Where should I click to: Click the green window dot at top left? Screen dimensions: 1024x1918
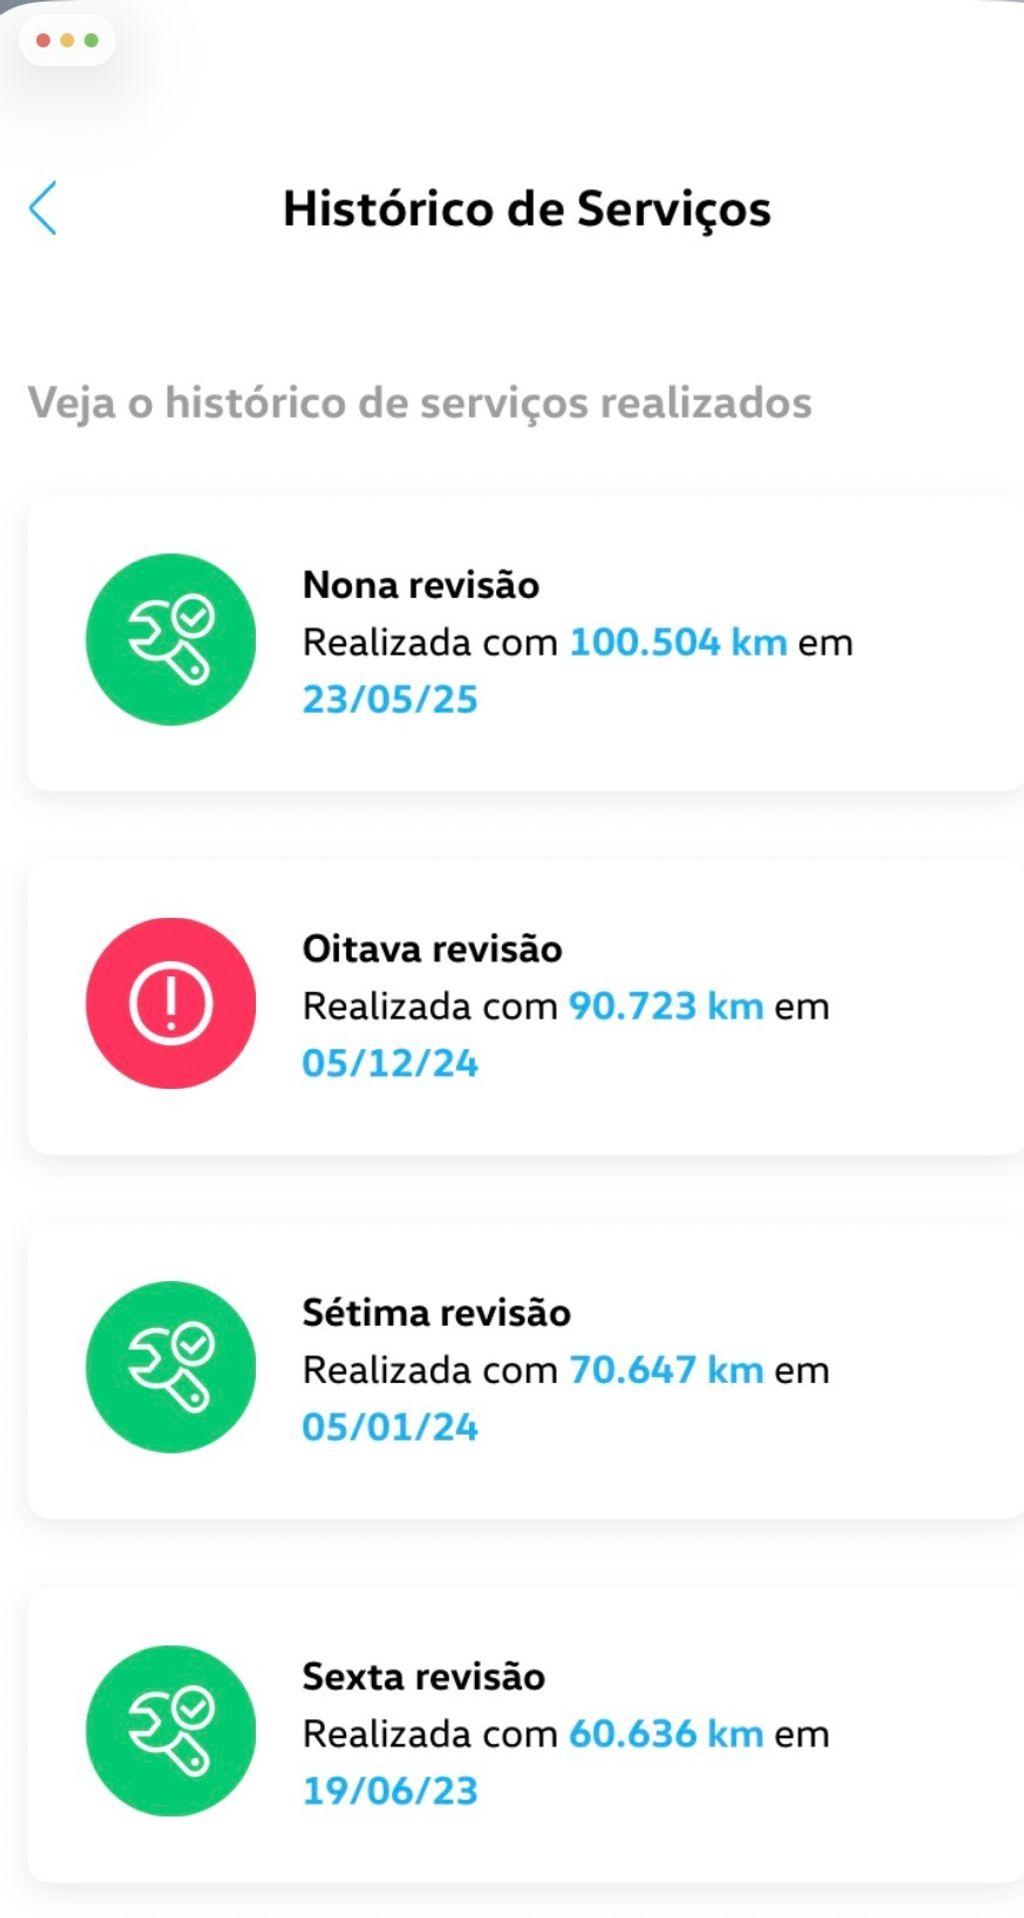(x=91, y=41)
